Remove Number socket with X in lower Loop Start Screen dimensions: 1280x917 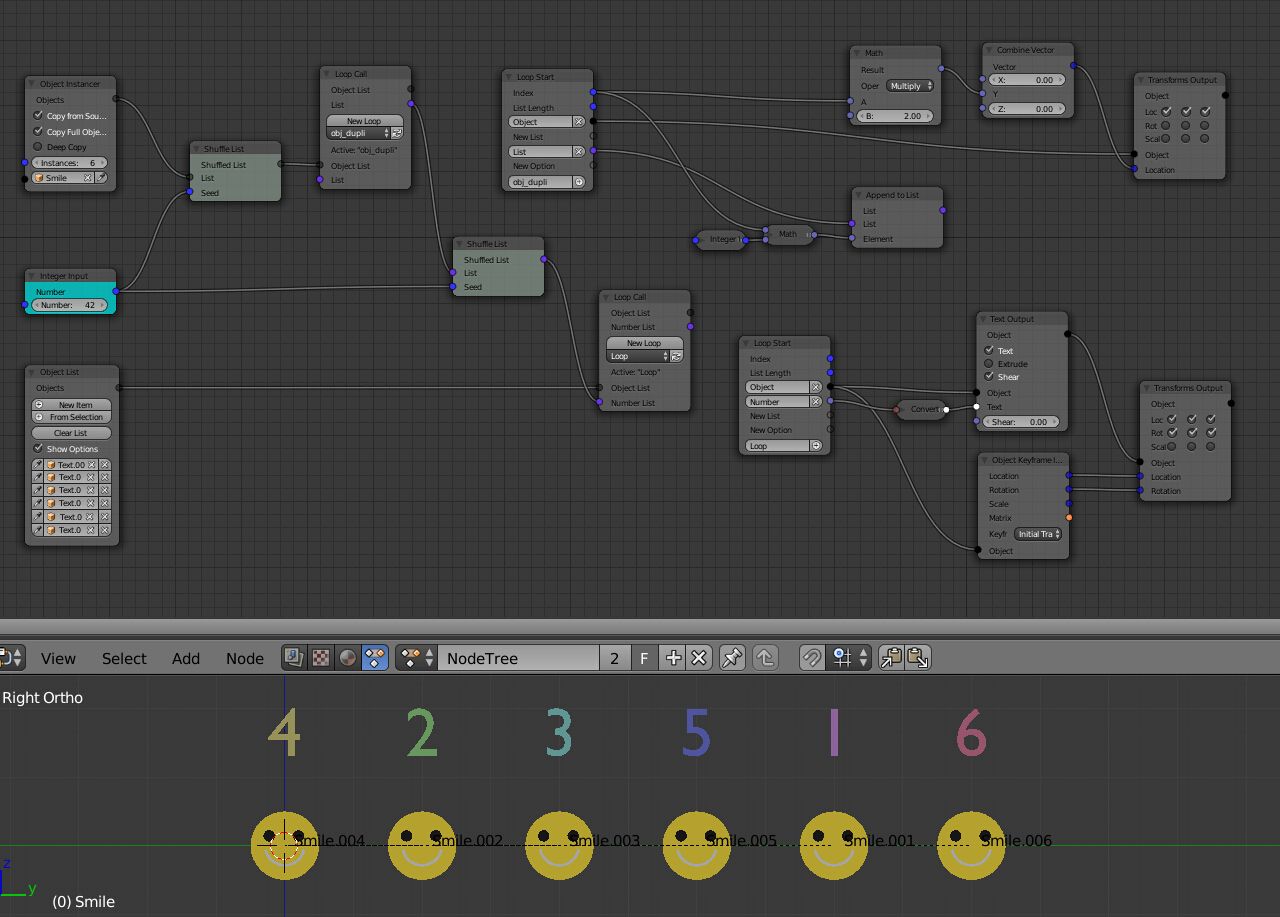pos(815,402)
